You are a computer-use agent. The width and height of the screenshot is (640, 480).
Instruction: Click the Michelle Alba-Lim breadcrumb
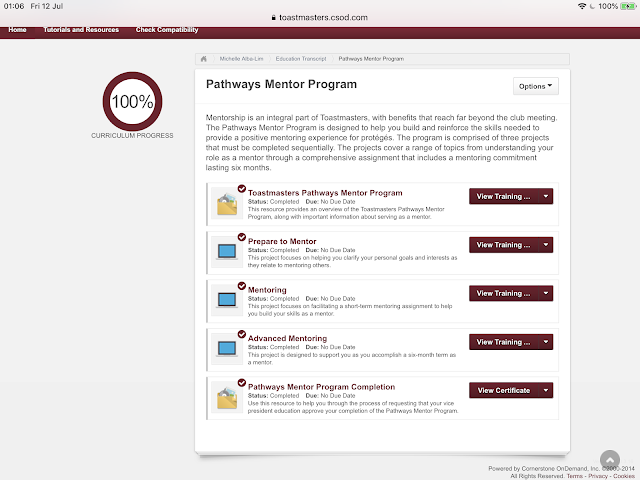click(241, 59)
